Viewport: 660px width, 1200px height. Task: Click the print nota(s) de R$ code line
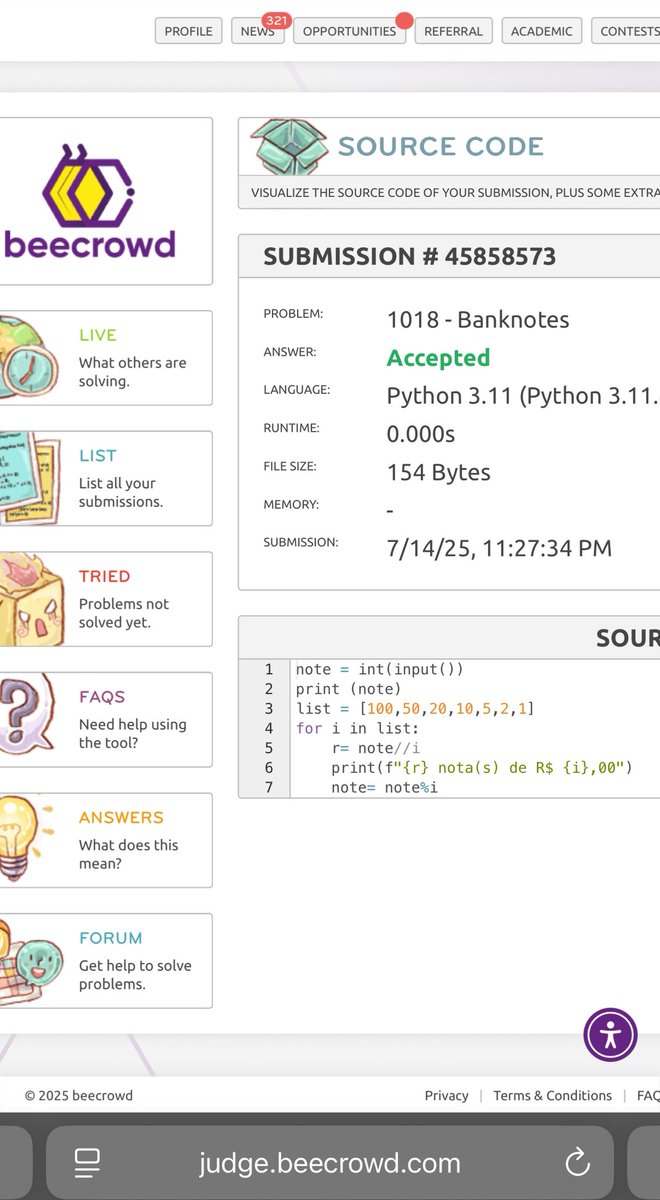tap(482, 768)
